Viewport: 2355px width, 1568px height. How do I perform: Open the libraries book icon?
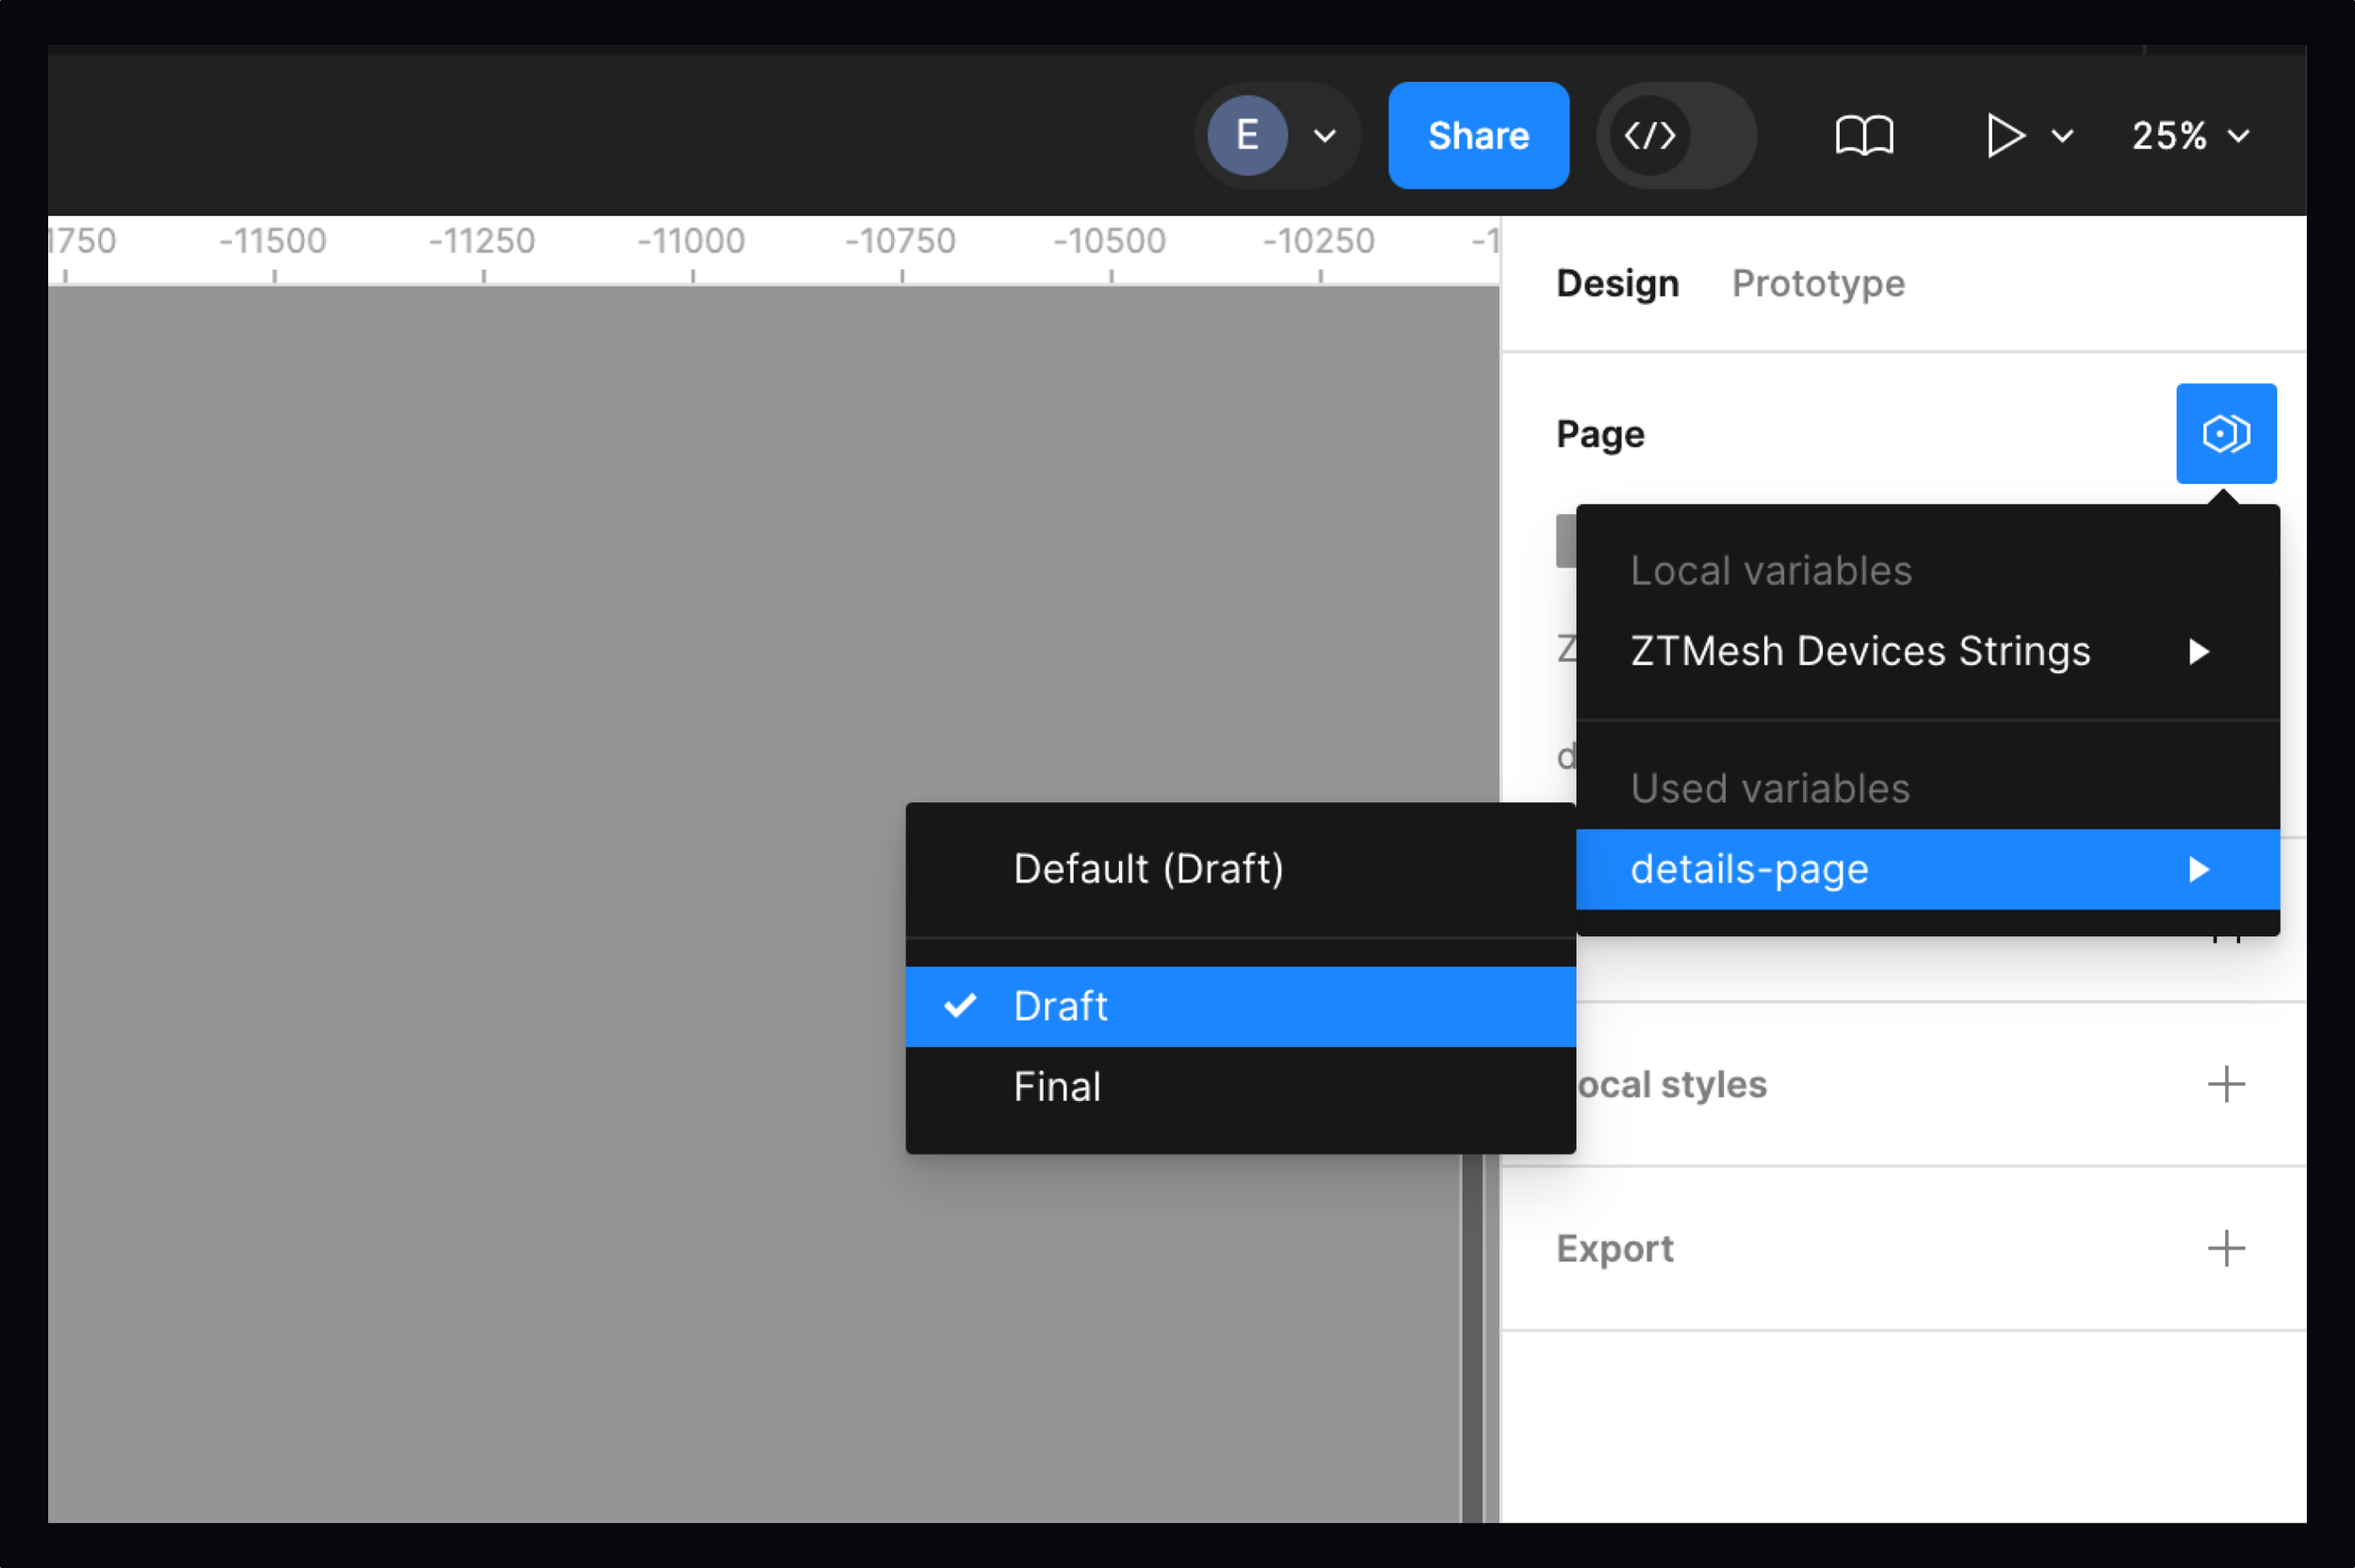[1864, 135]
